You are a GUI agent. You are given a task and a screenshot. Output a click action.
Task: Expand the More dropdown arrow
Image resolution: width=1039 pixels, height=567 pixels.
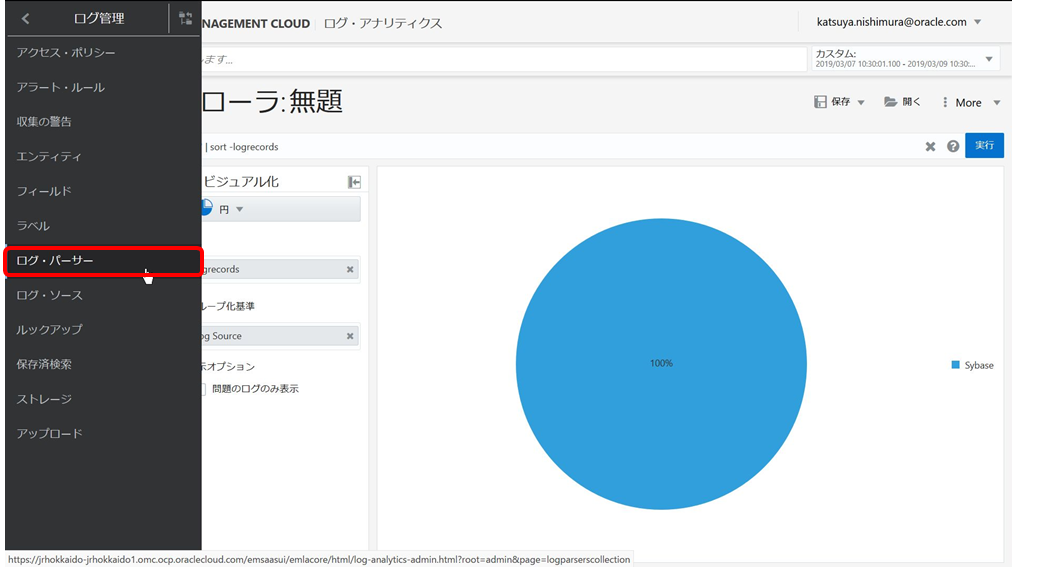(x=997, y=103)
